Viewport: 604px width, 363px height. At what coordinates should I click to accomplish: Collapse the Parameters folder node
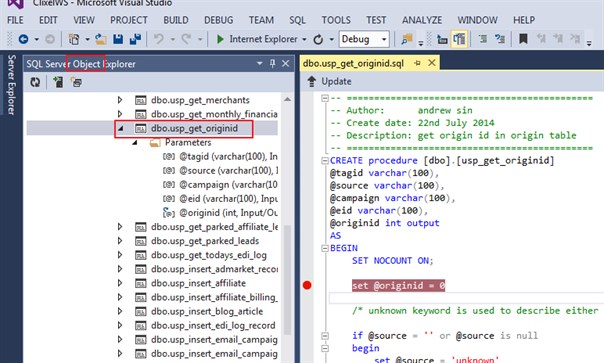point(134,143)
